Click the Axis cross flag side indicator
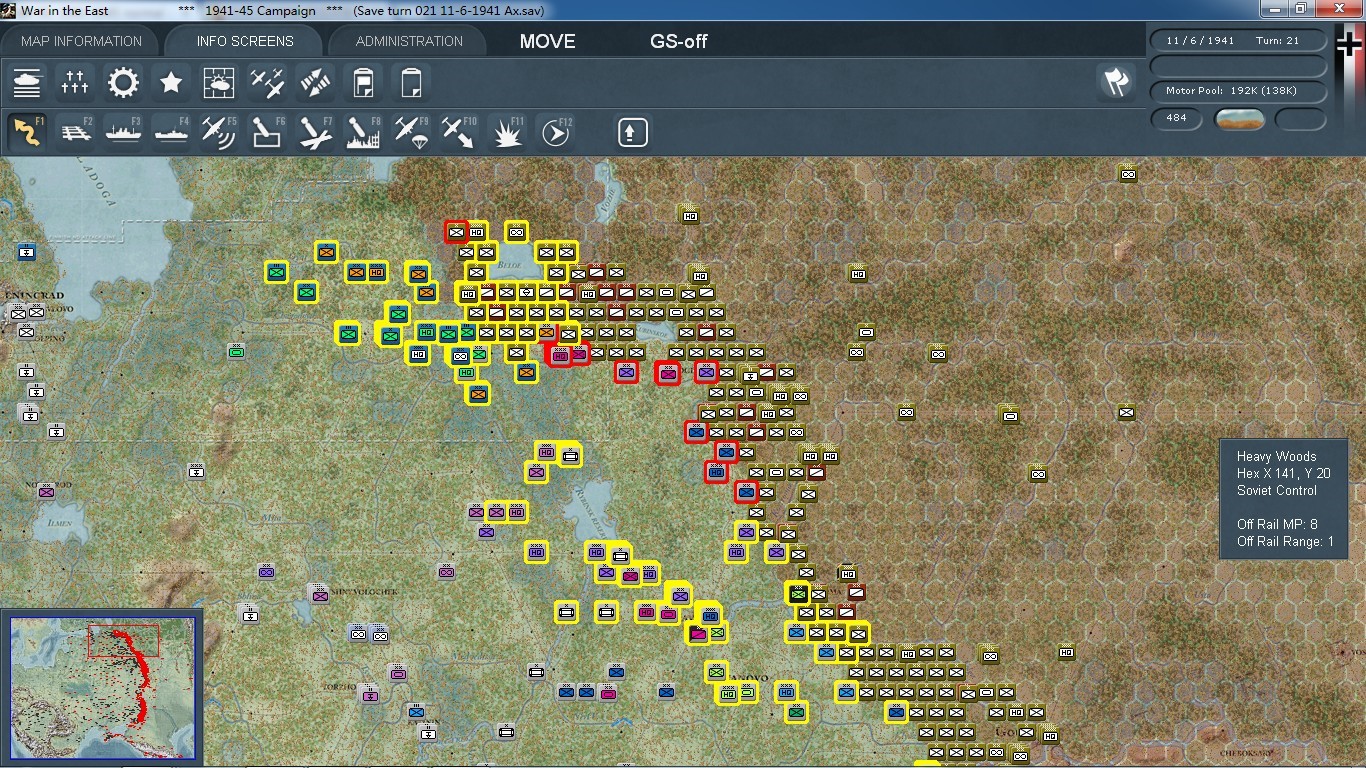 point(1349,45)
